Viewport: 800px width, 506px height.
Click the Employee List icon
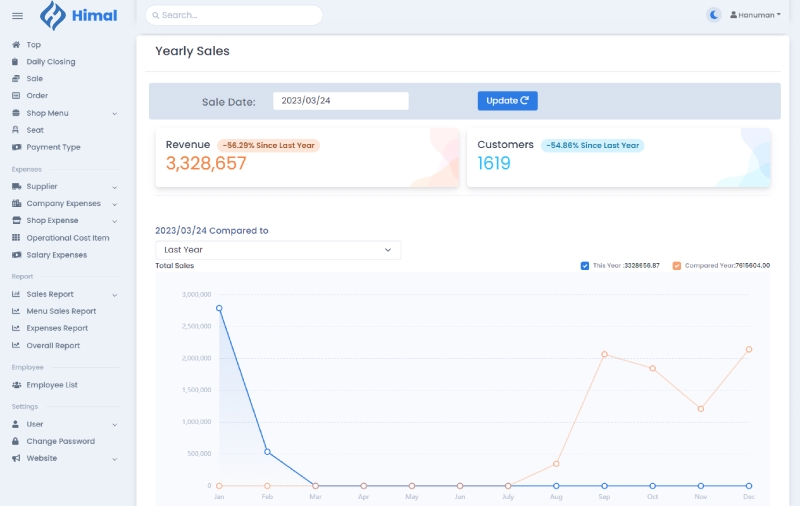coord(16,385)
